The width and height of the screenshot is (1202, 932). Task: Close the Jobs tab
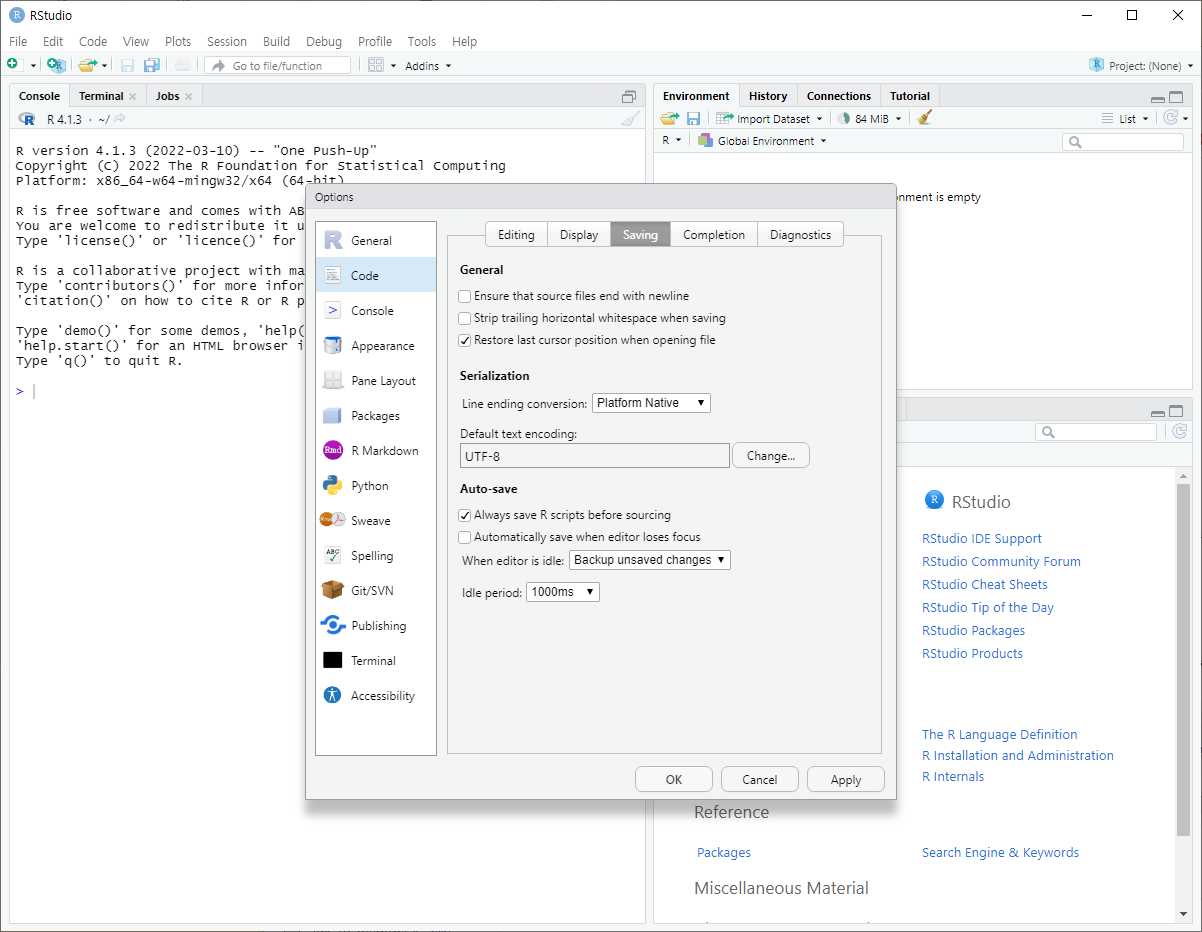tap(189, 97)
